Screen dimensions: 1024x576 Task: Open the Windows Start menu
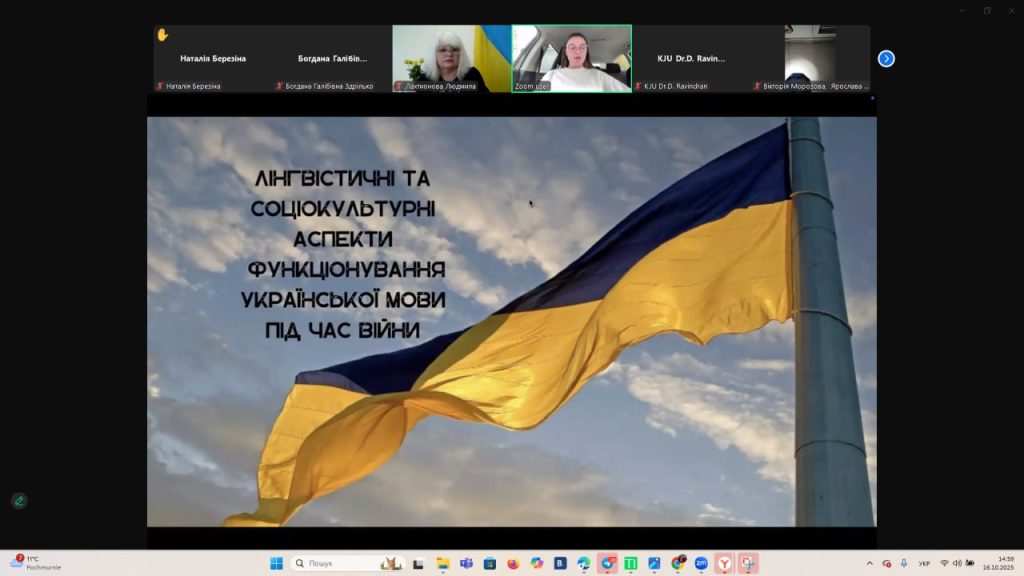coord(276,563)
